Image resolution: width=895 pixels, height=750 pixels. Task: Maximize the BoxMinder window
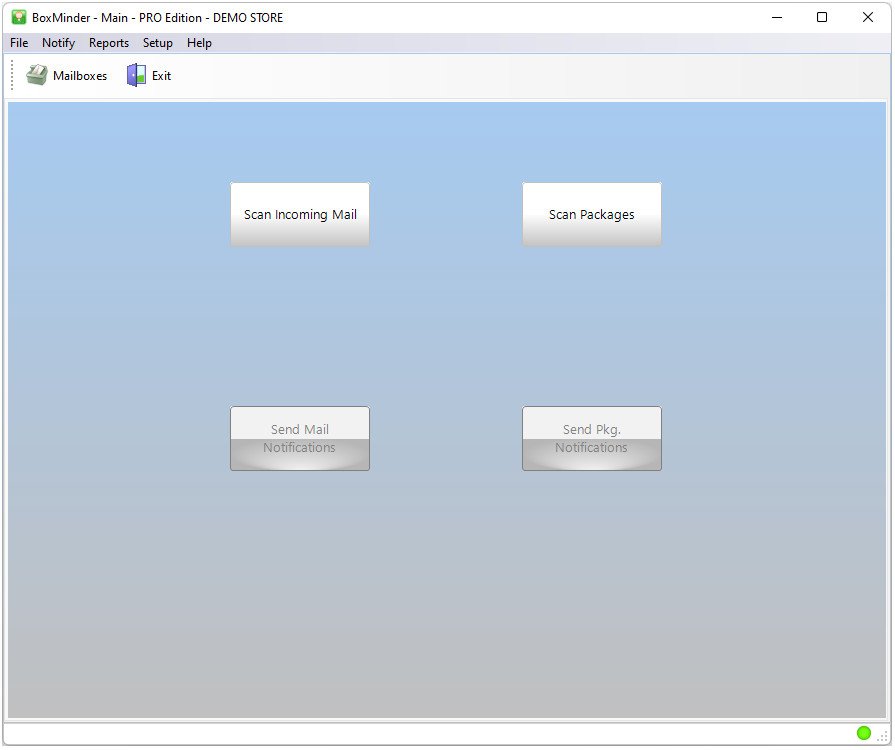822,17
